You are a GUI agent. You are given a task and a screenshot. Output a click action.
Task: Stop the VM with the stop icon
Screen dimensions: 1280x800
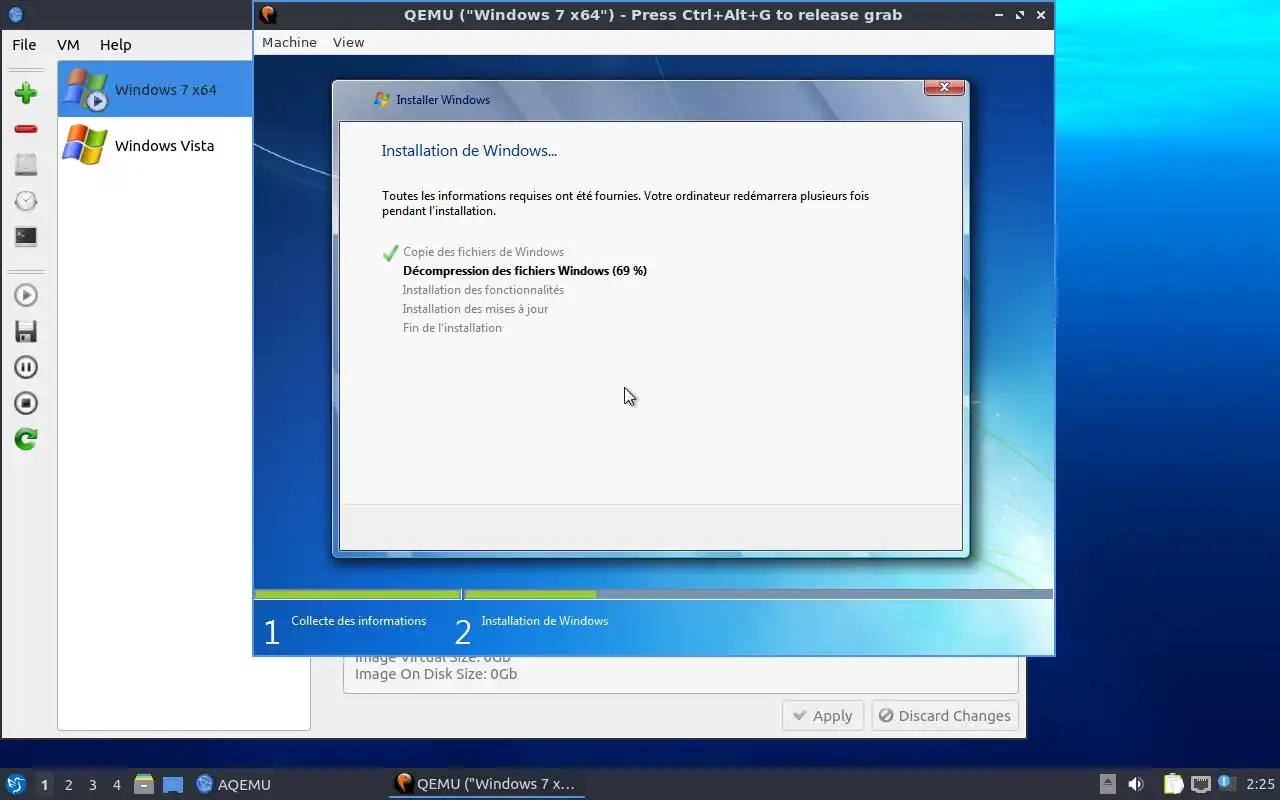(26, 403)
